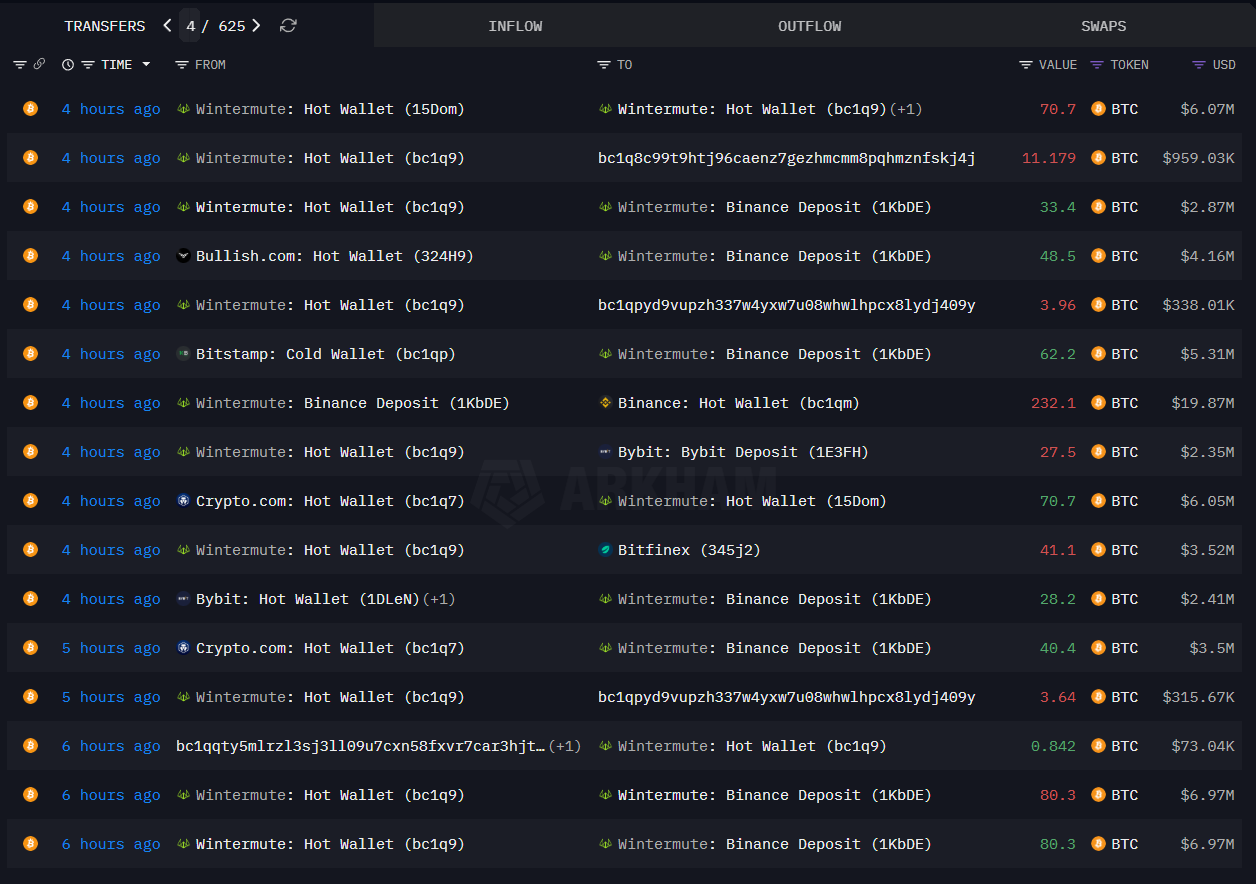Expand the TIME sort dropdown arrow
Viewport: 1256px width, 884px height.
pos(146,65)
